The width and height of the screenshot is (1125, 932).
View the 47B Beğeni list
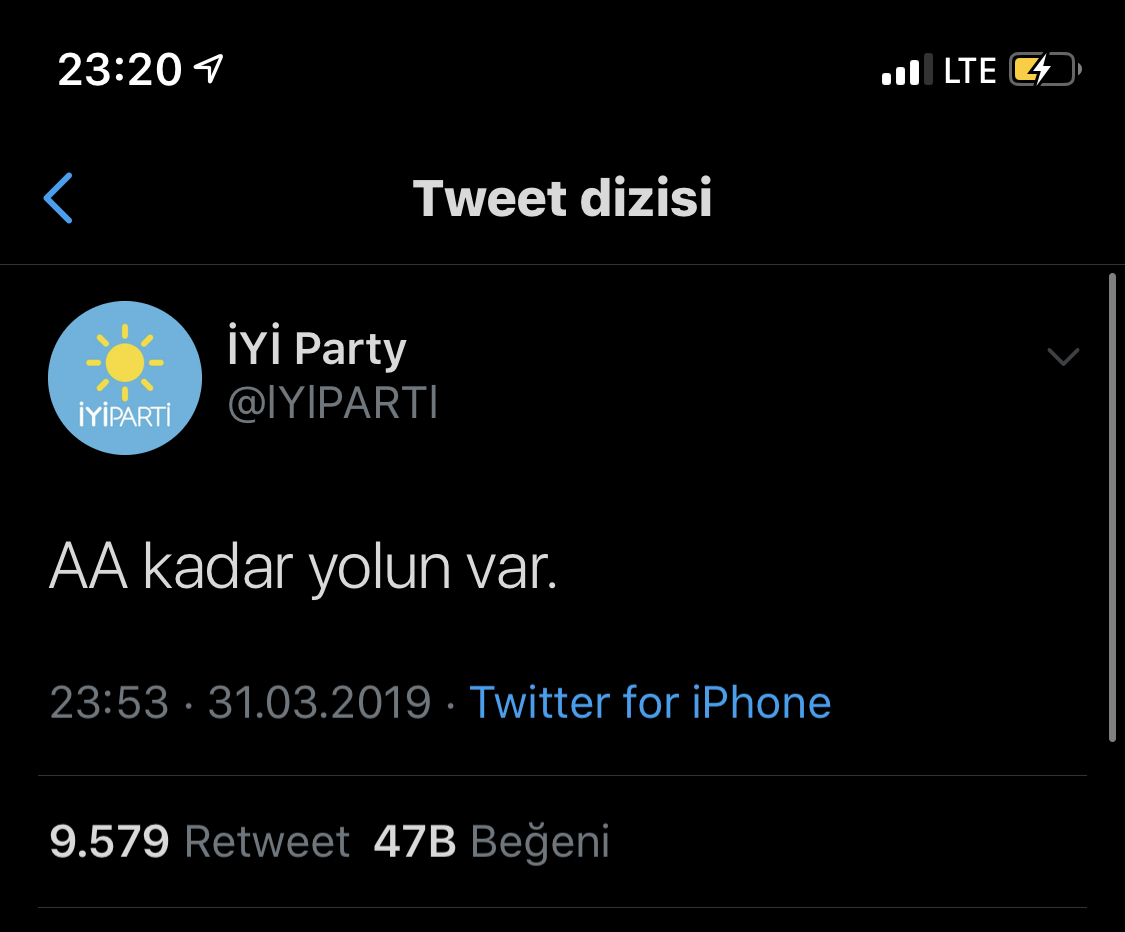coord(491,842)
